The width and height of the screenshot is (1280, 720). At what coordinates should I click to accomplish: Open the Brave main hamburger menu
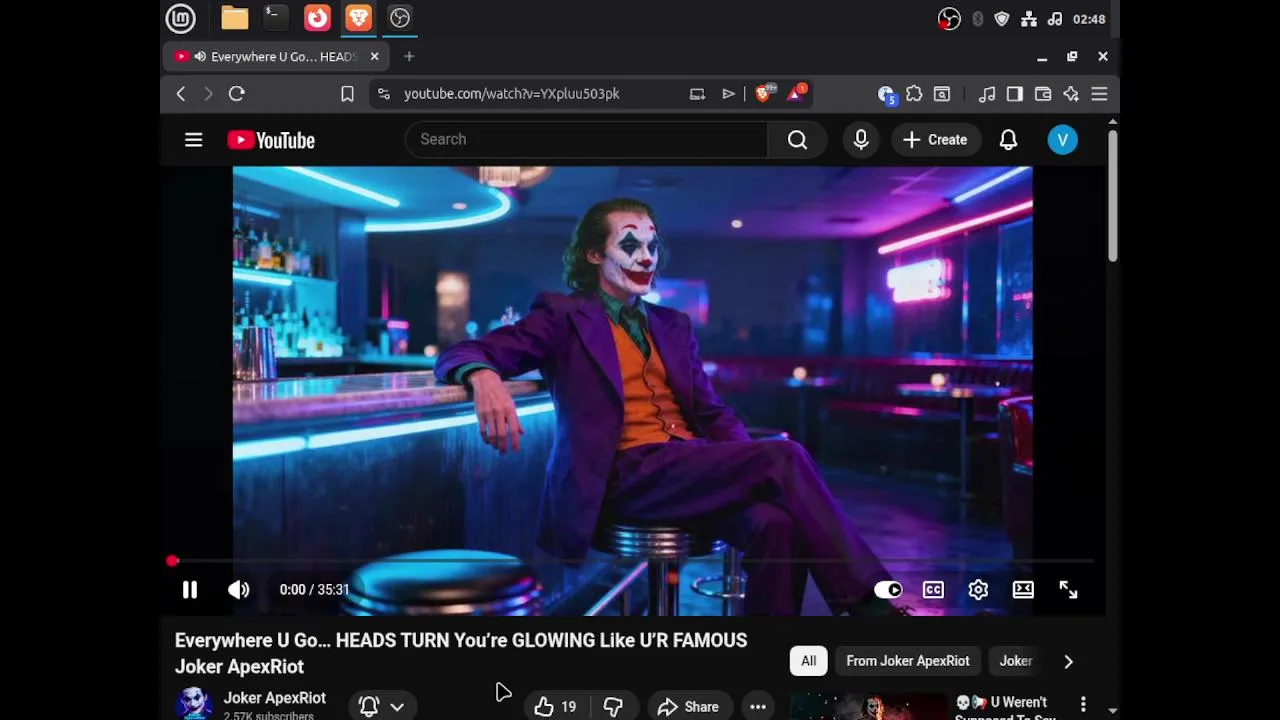(x=1099, y=94)
